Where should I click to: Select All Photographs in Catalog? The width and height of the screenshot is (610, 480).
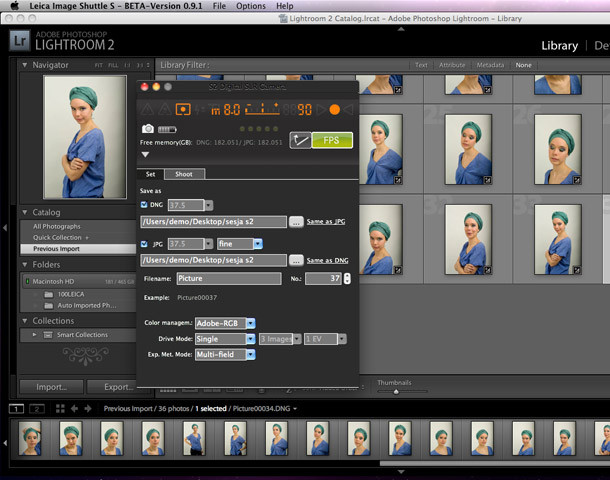[57, 226]
